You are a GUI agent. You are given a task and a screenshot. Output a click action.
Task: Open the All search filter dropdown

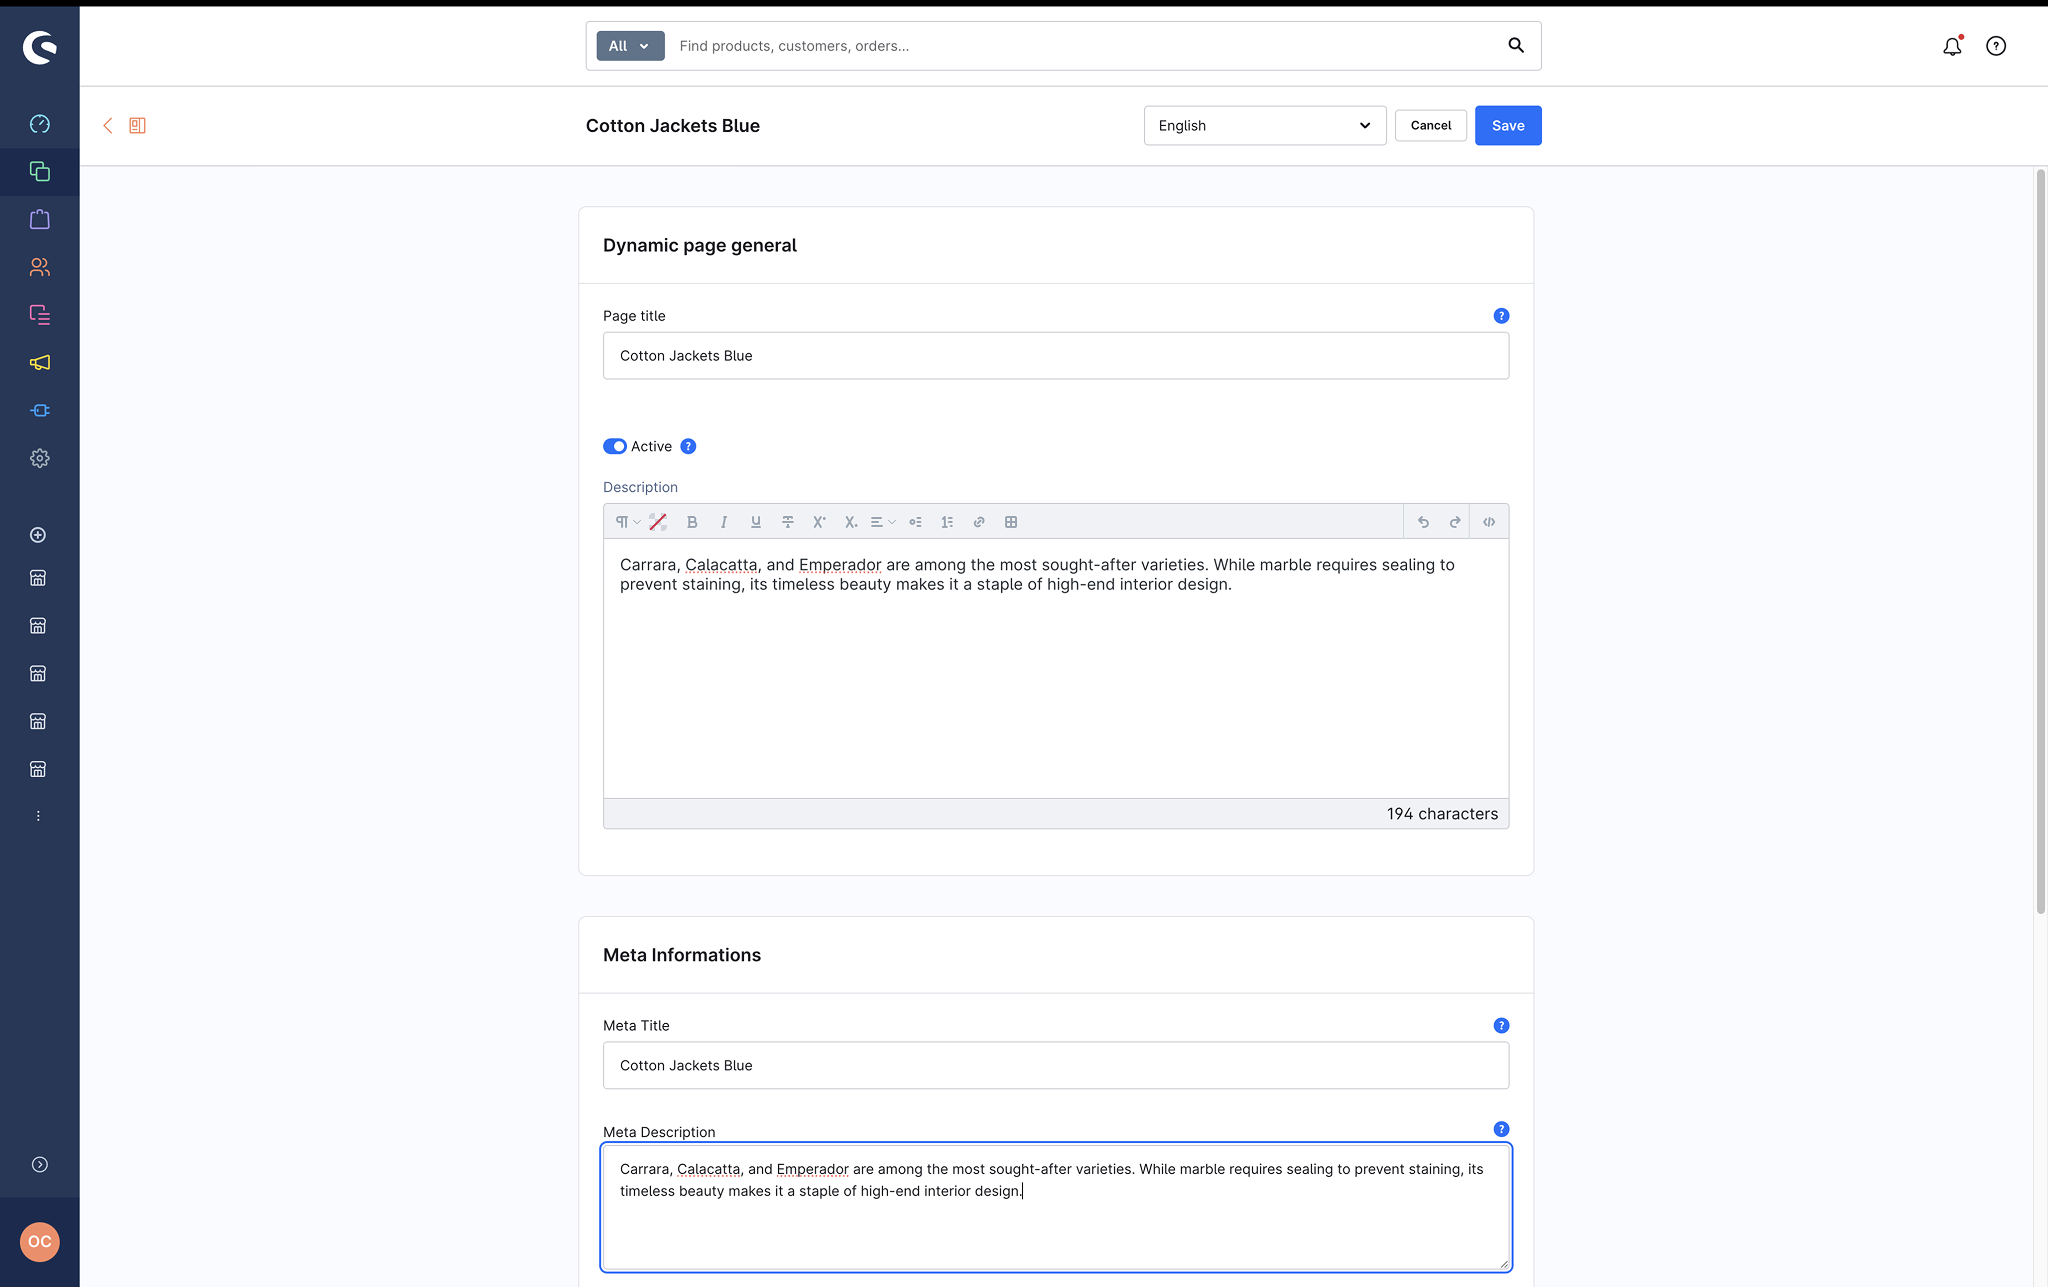pyautogui.click(x=630, y=45)
